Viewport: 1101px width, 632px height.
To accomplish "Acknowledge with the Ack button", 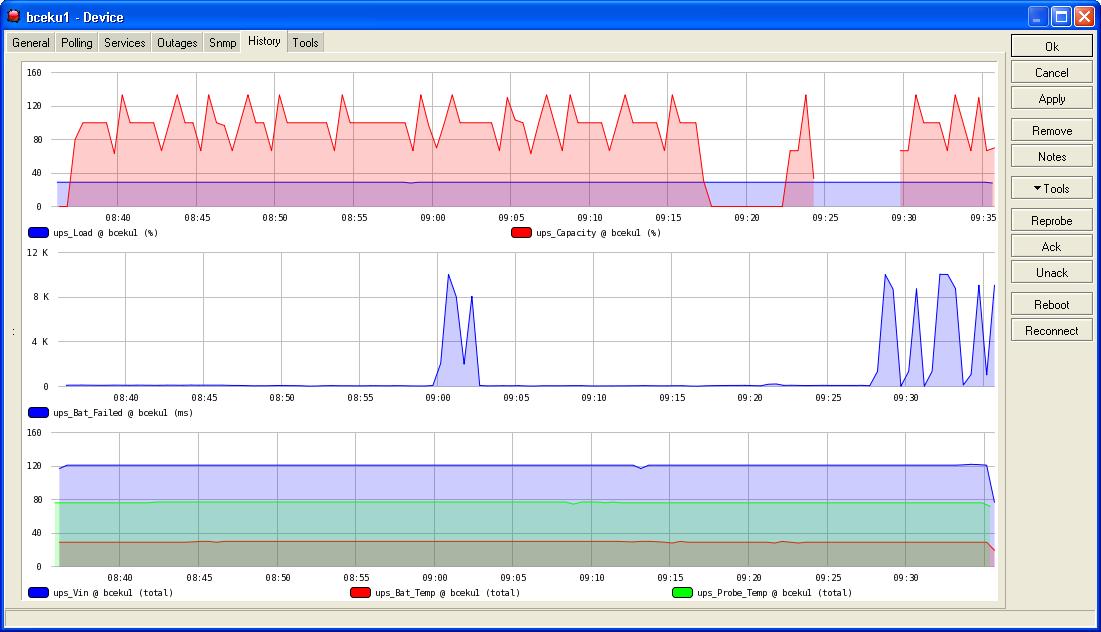I will [1051, 246].
